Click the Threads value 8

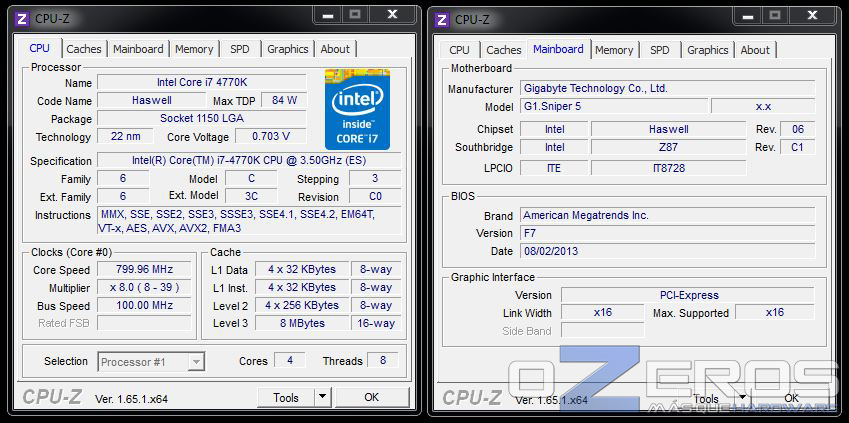pos(383,360)
